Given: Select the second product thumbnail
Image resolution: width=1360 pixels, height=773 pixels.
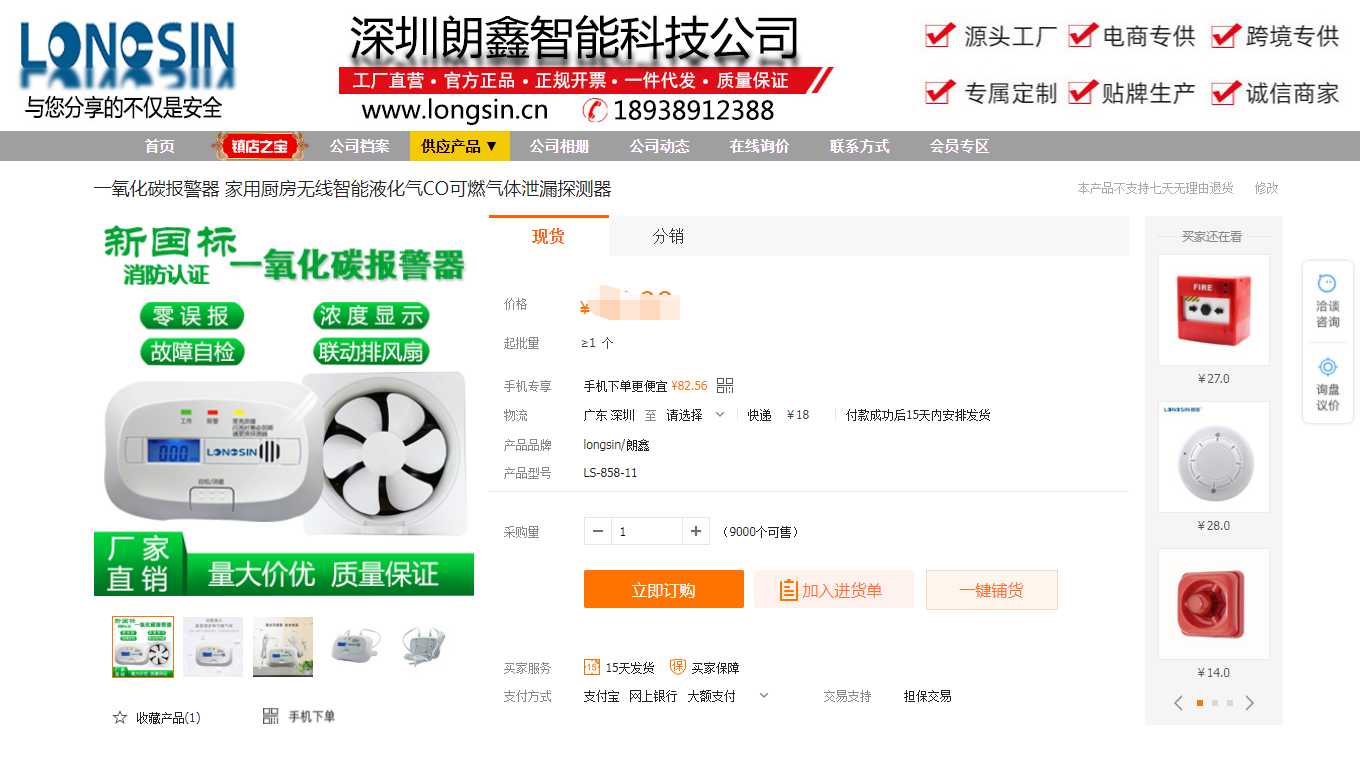Looking at the screenshot, I should (x=213, y=647).
